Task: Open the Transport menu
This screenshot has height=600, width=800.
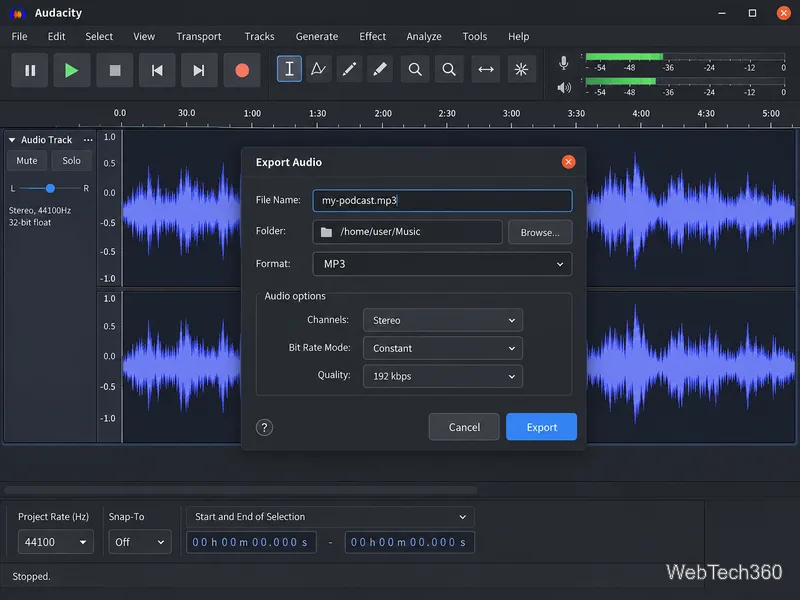Action: pyautogui.click(x=199, y=36)
